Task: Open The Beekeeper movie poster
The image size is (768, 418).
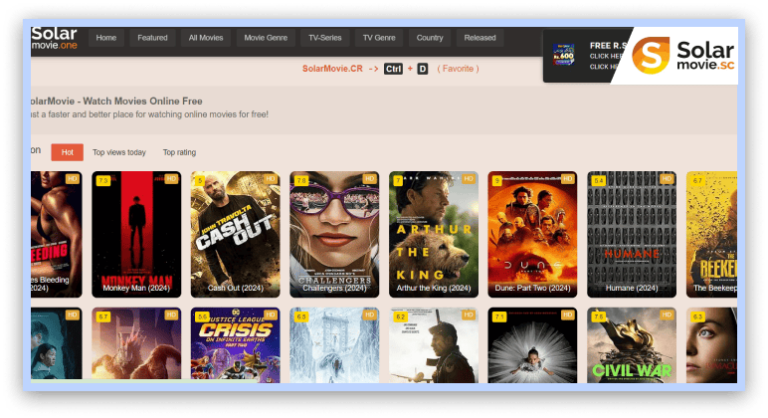Action: [711, 234]
